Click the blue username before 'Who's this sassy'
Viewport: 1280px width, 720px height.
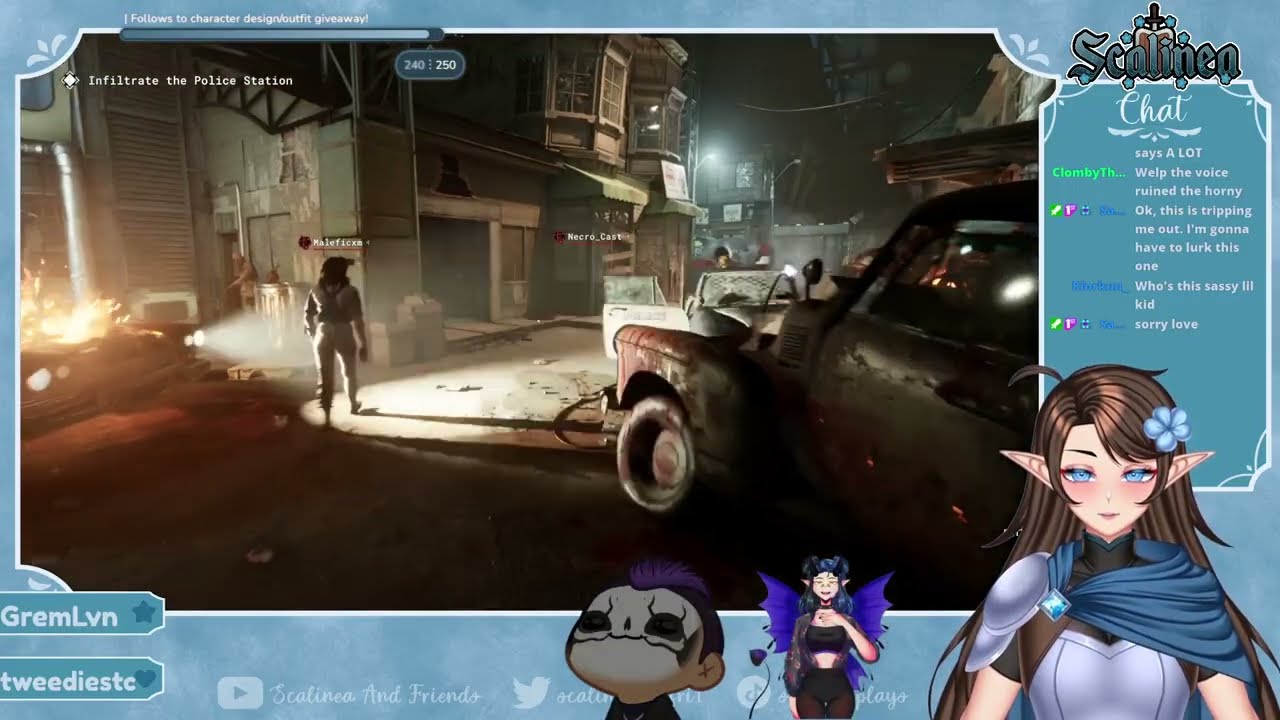[1099, 287]
